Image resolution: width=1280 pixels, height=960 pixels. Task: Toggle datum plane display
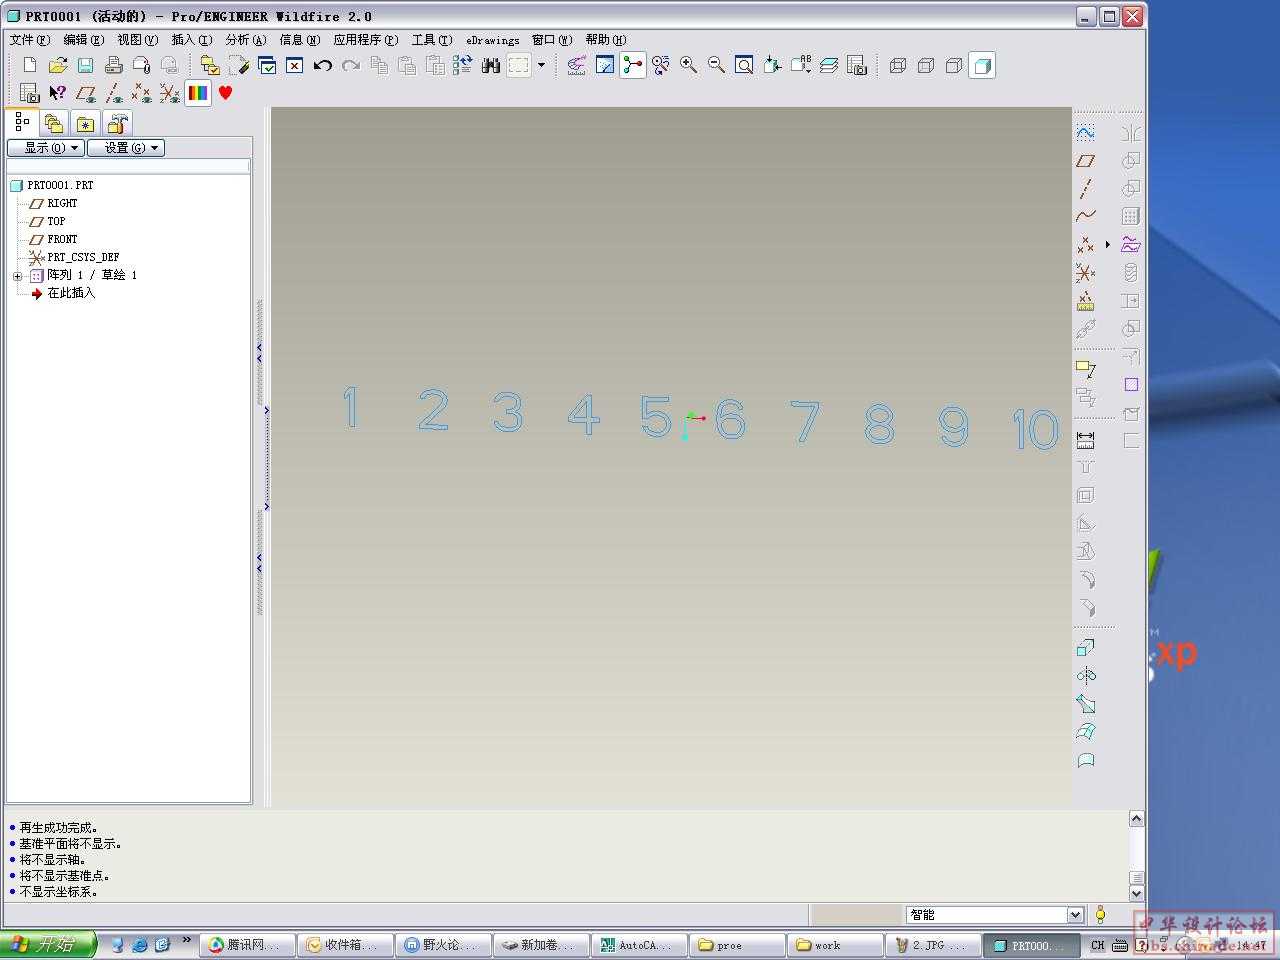pos(86,93)
